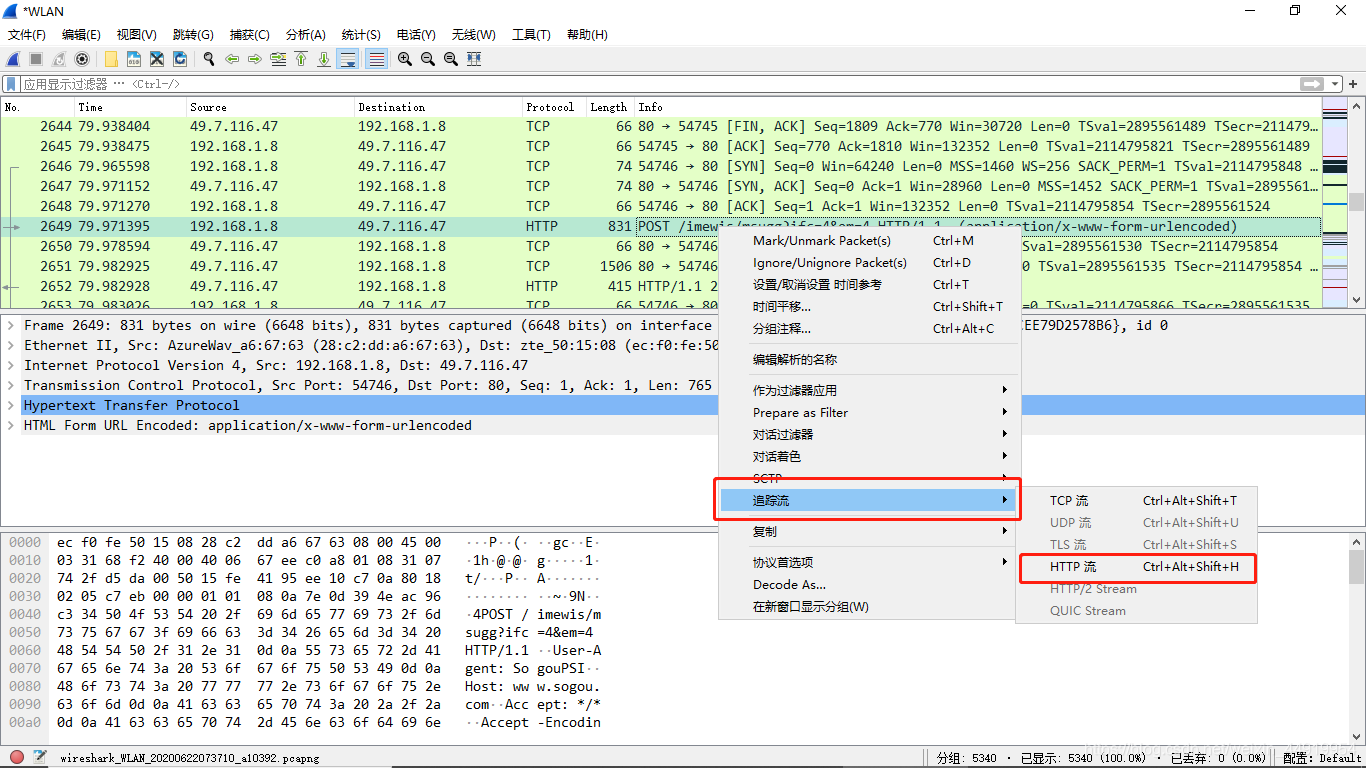Select Mark/Unmark Packet(s) menu entry
1366x768 pixels.
tap(869, 240)
